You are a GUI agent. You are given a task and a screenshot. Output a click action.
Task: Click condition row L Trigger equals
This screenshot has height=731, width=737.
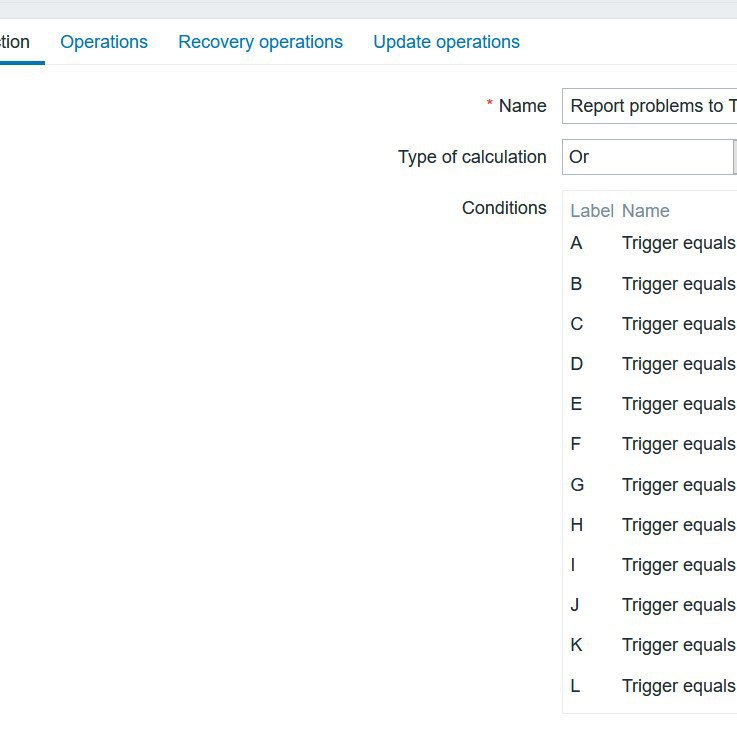click(653, 686)
